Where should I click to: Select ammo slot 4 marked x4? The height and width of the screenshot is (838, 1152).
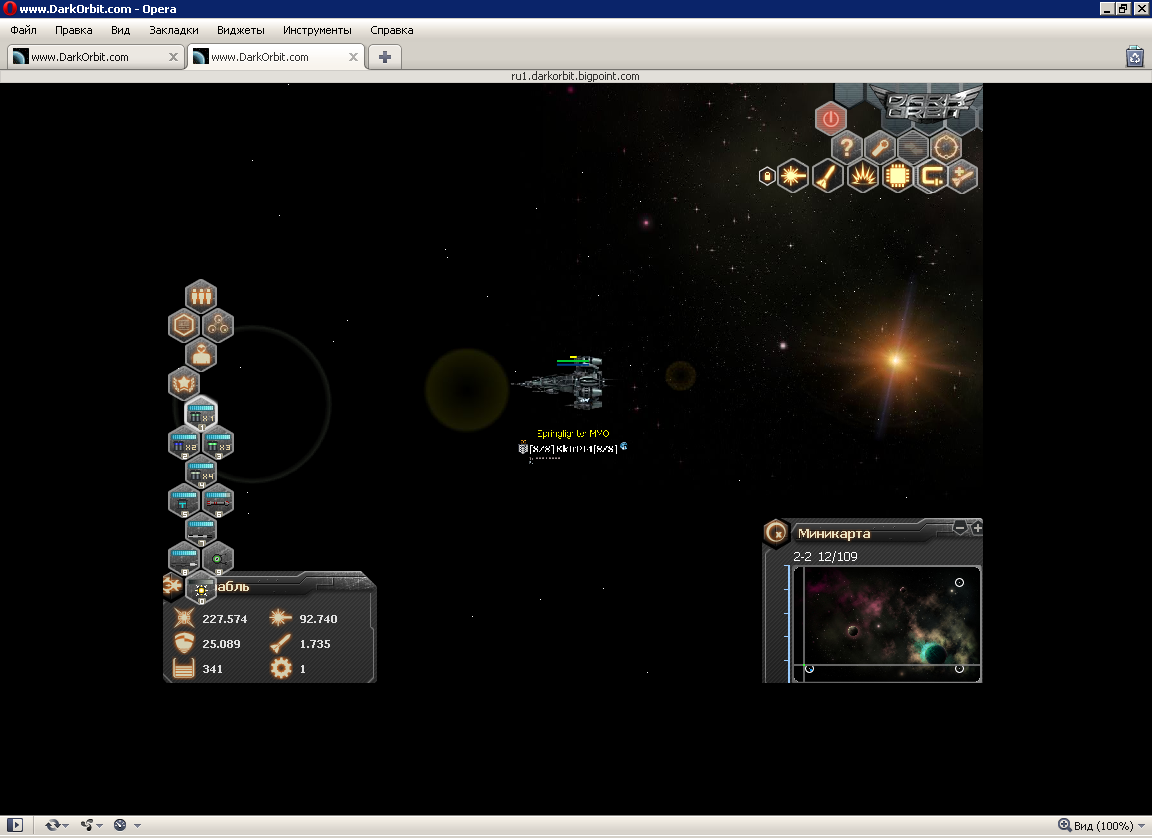click(201, 472)
